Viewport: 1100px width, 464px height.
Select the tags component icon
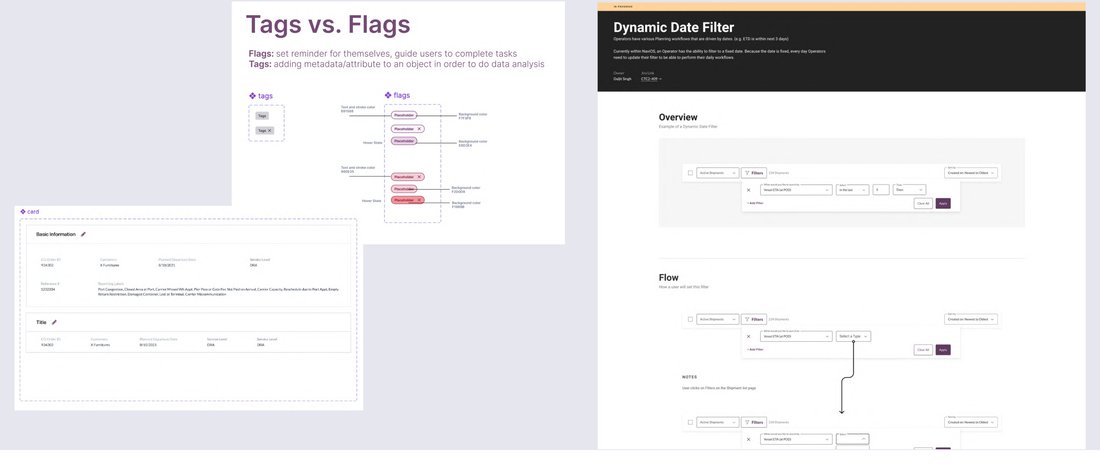[x=253, y=95]
